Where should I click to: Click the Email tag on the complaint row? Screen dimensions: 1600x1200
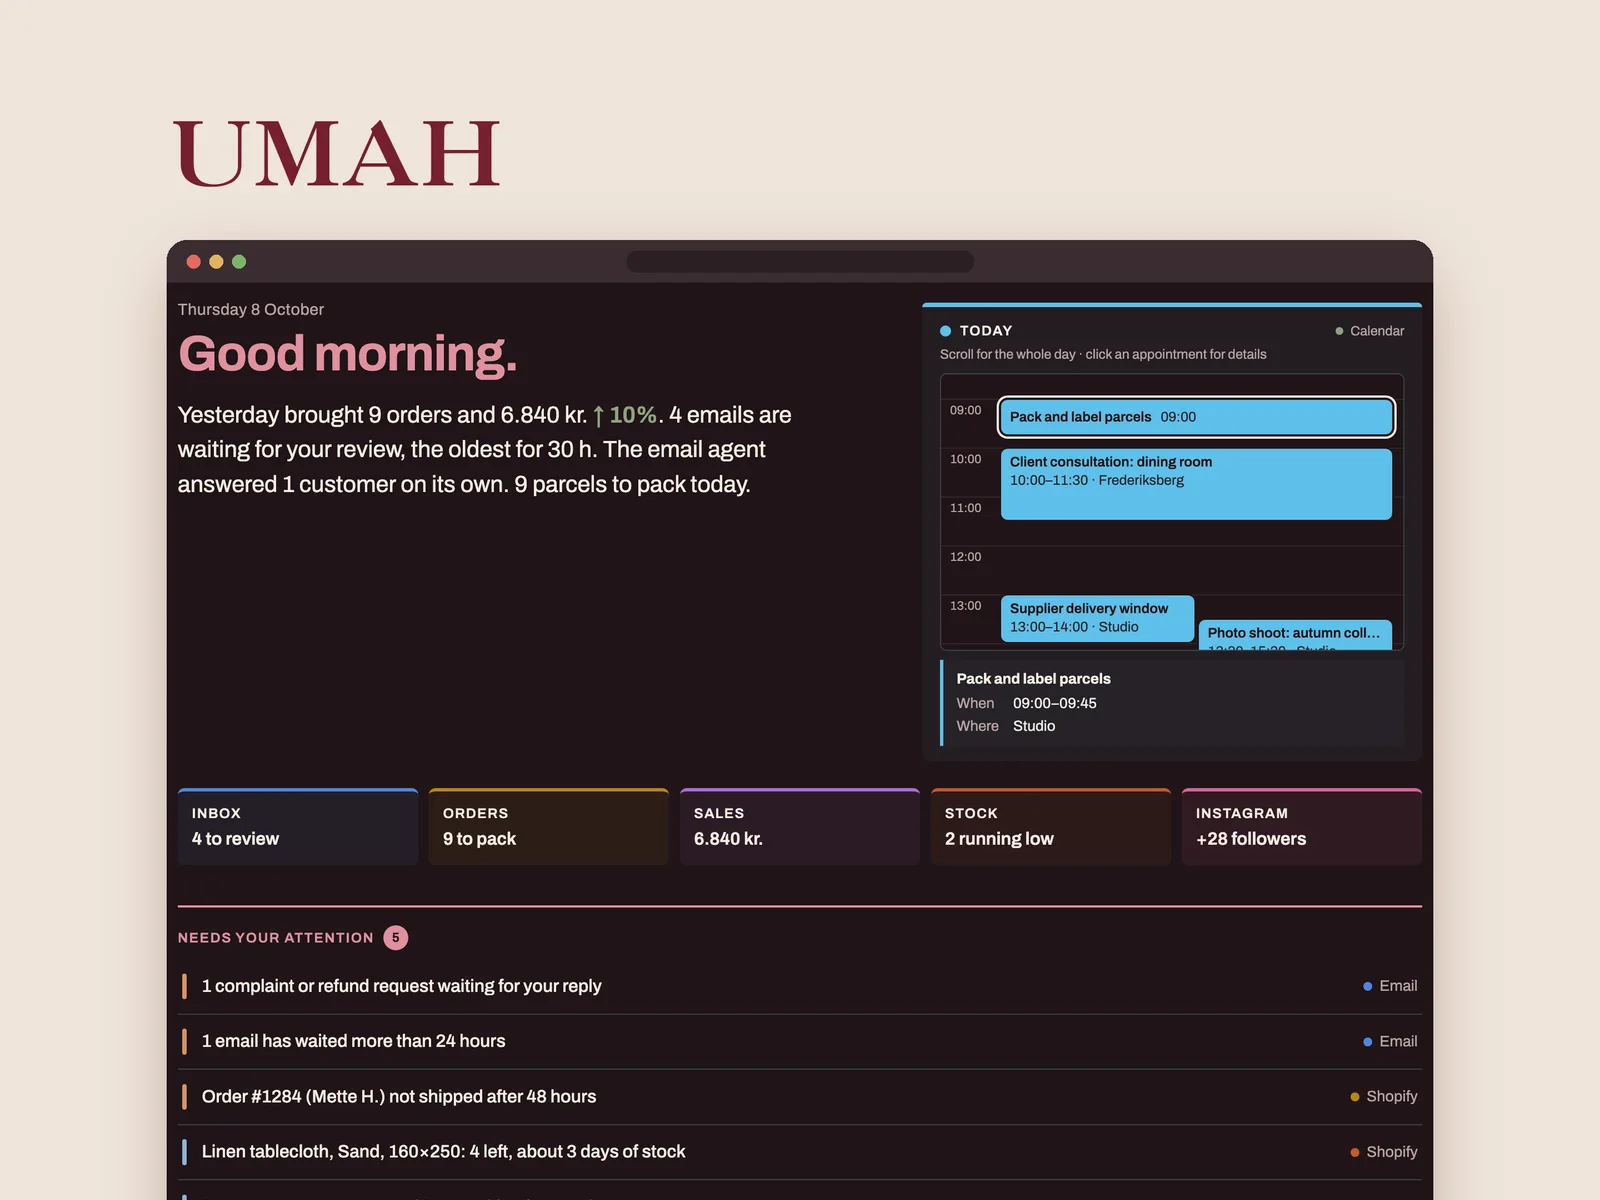1390,986
